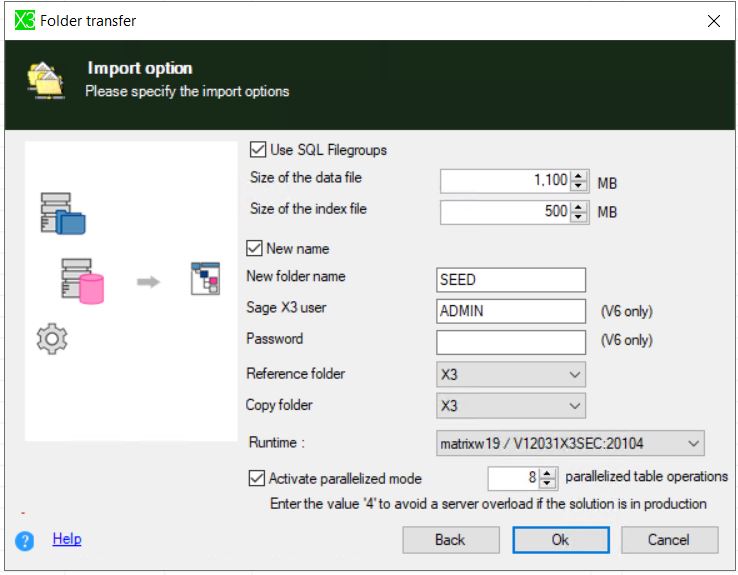Click the empty Password field
This screenshot has width=738, height=575.
click(511, 342)
